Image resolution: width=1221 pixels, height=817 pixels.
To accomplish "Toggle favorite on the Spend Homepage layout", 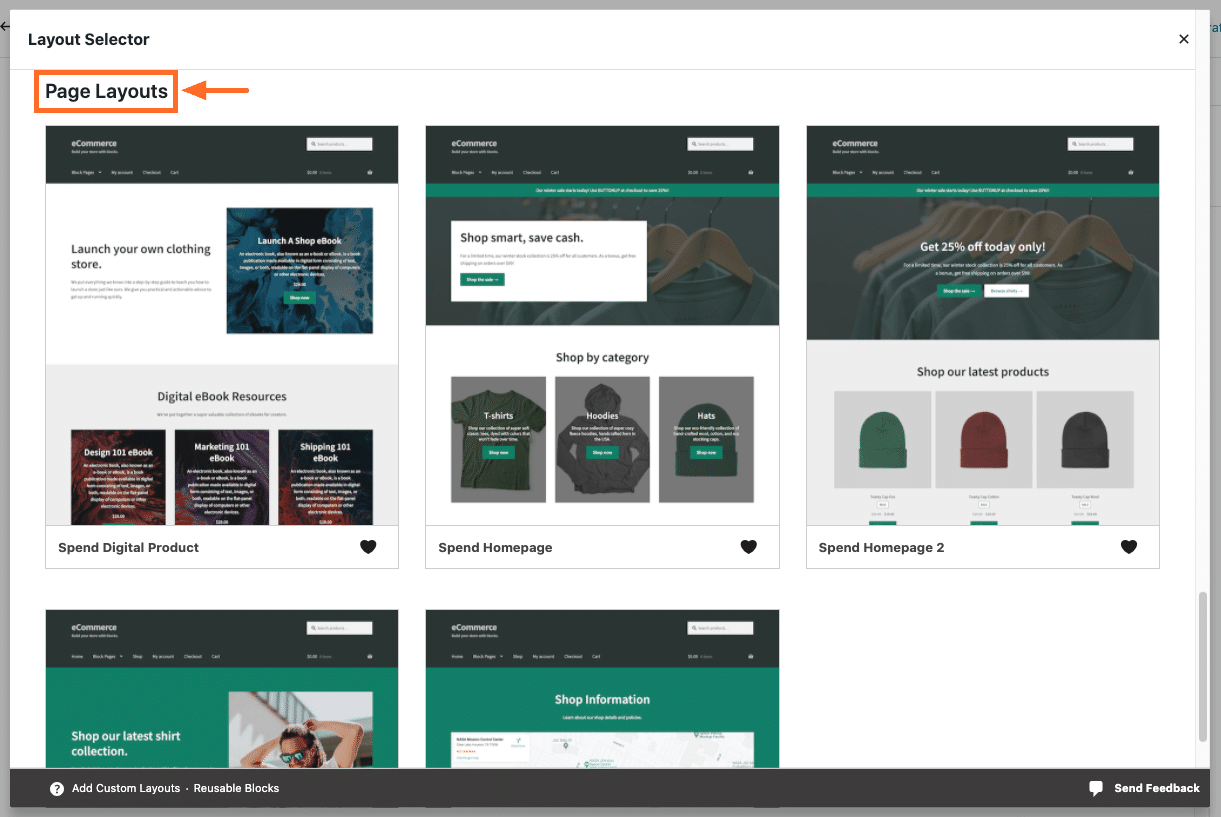I will tap(749, 547).
